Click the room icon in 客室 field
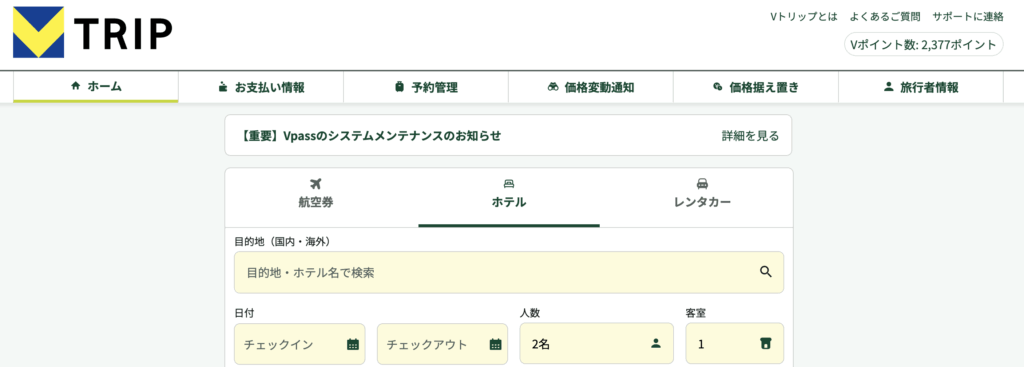This screenshot has width=1024, height=367. tap(765, 343)
